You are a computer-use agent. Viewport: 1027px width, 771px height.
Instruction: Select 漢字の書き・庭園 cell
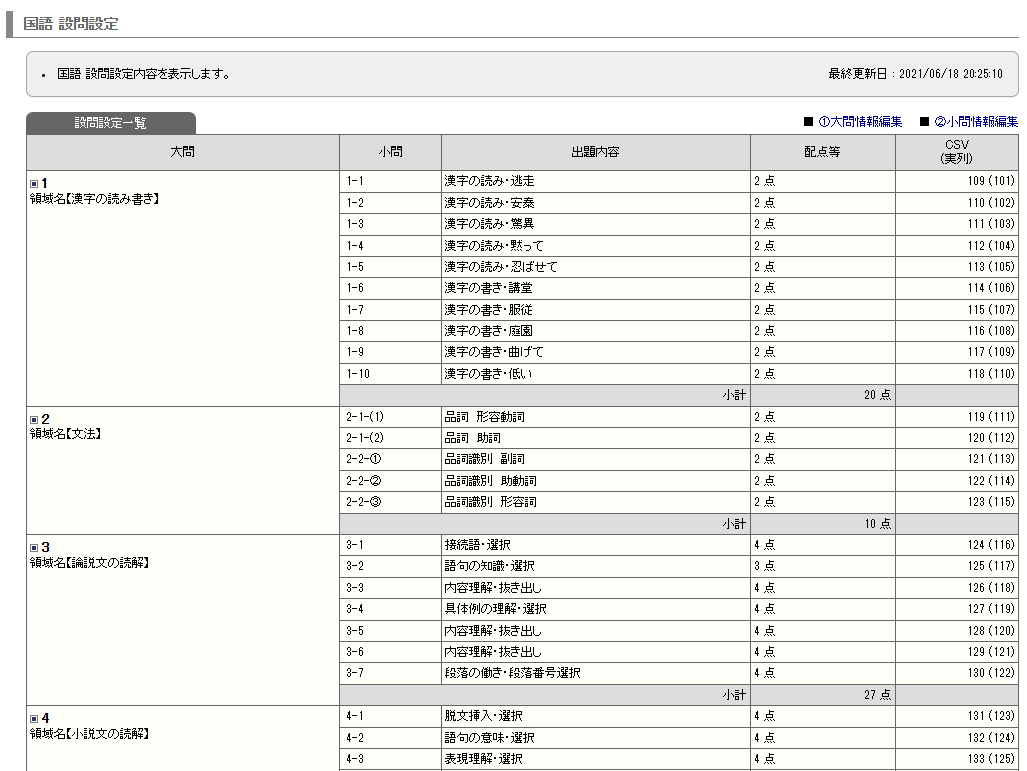click(595, 331)
